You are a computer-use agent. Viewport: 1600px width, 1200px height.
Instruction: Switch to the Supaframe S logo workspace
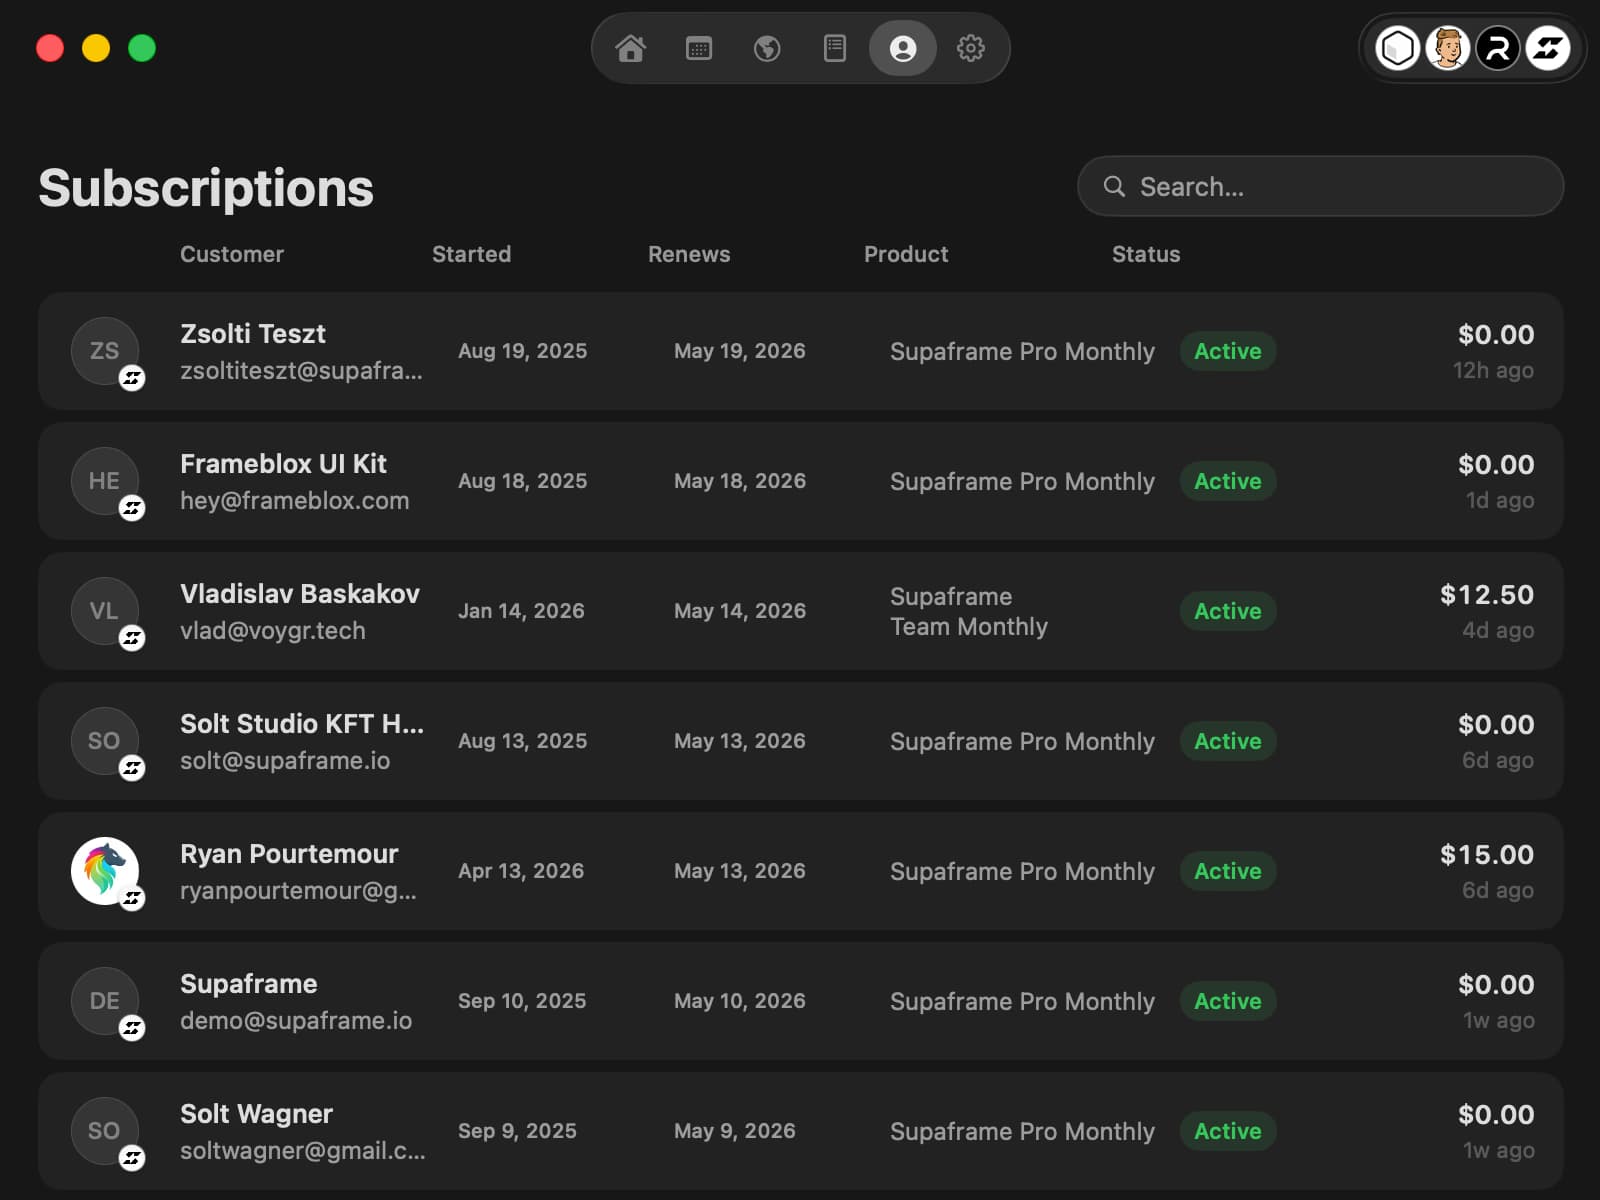1548,48
